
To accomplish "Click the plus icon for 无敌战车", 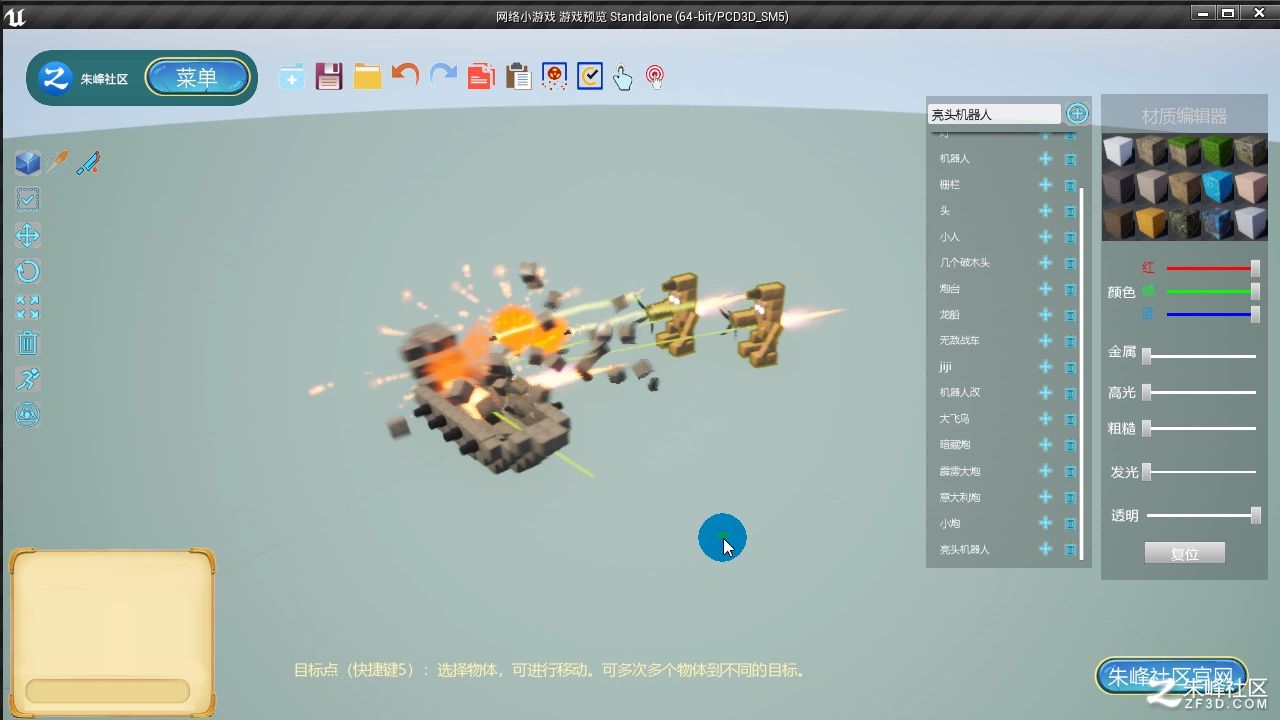I will pyautogui.click(x=1045, y=341).
